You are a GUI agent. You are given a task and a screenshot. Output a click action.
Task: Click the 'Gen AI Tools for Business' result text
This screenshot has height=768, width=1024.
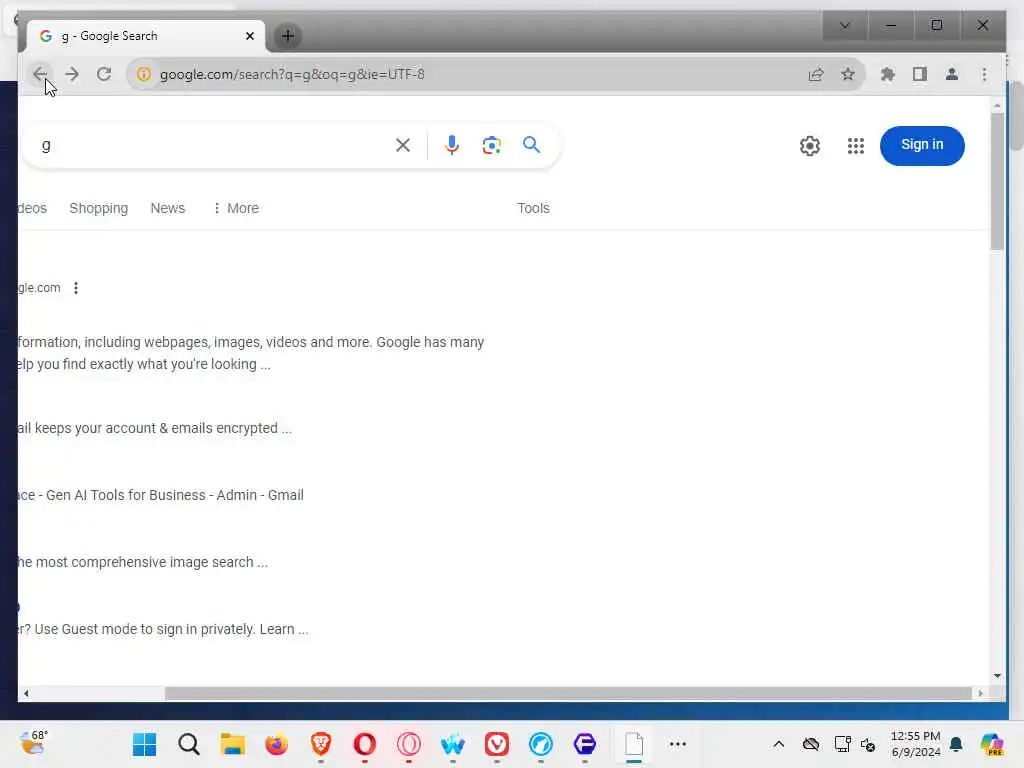[126, 495]
